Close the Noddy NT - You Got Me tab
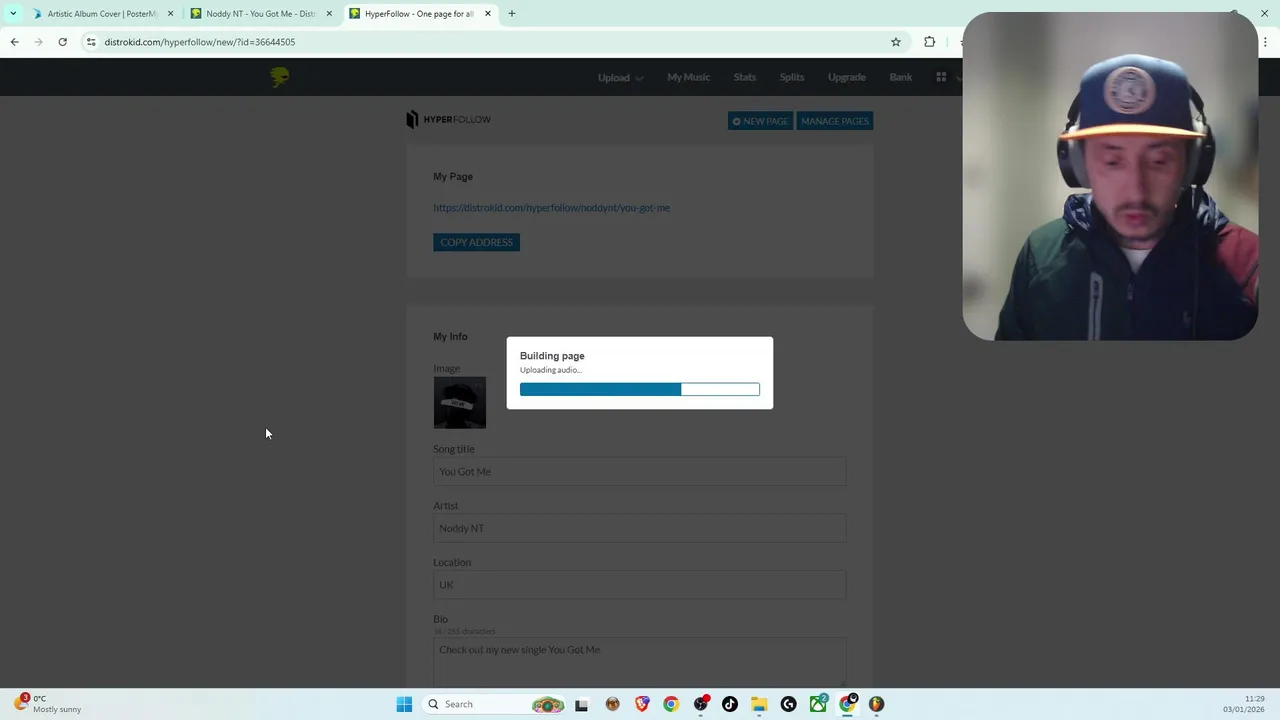This screenshot has width=1280, height=720. tap(329, 14)
